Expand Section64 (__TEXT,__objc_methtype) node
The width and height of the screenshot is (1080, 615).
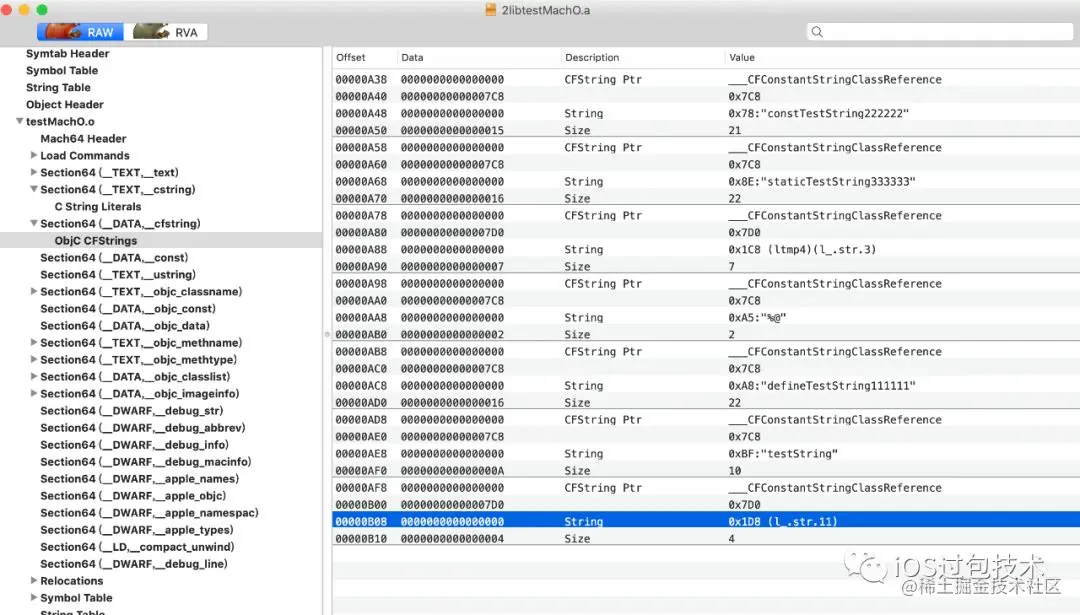33,359
